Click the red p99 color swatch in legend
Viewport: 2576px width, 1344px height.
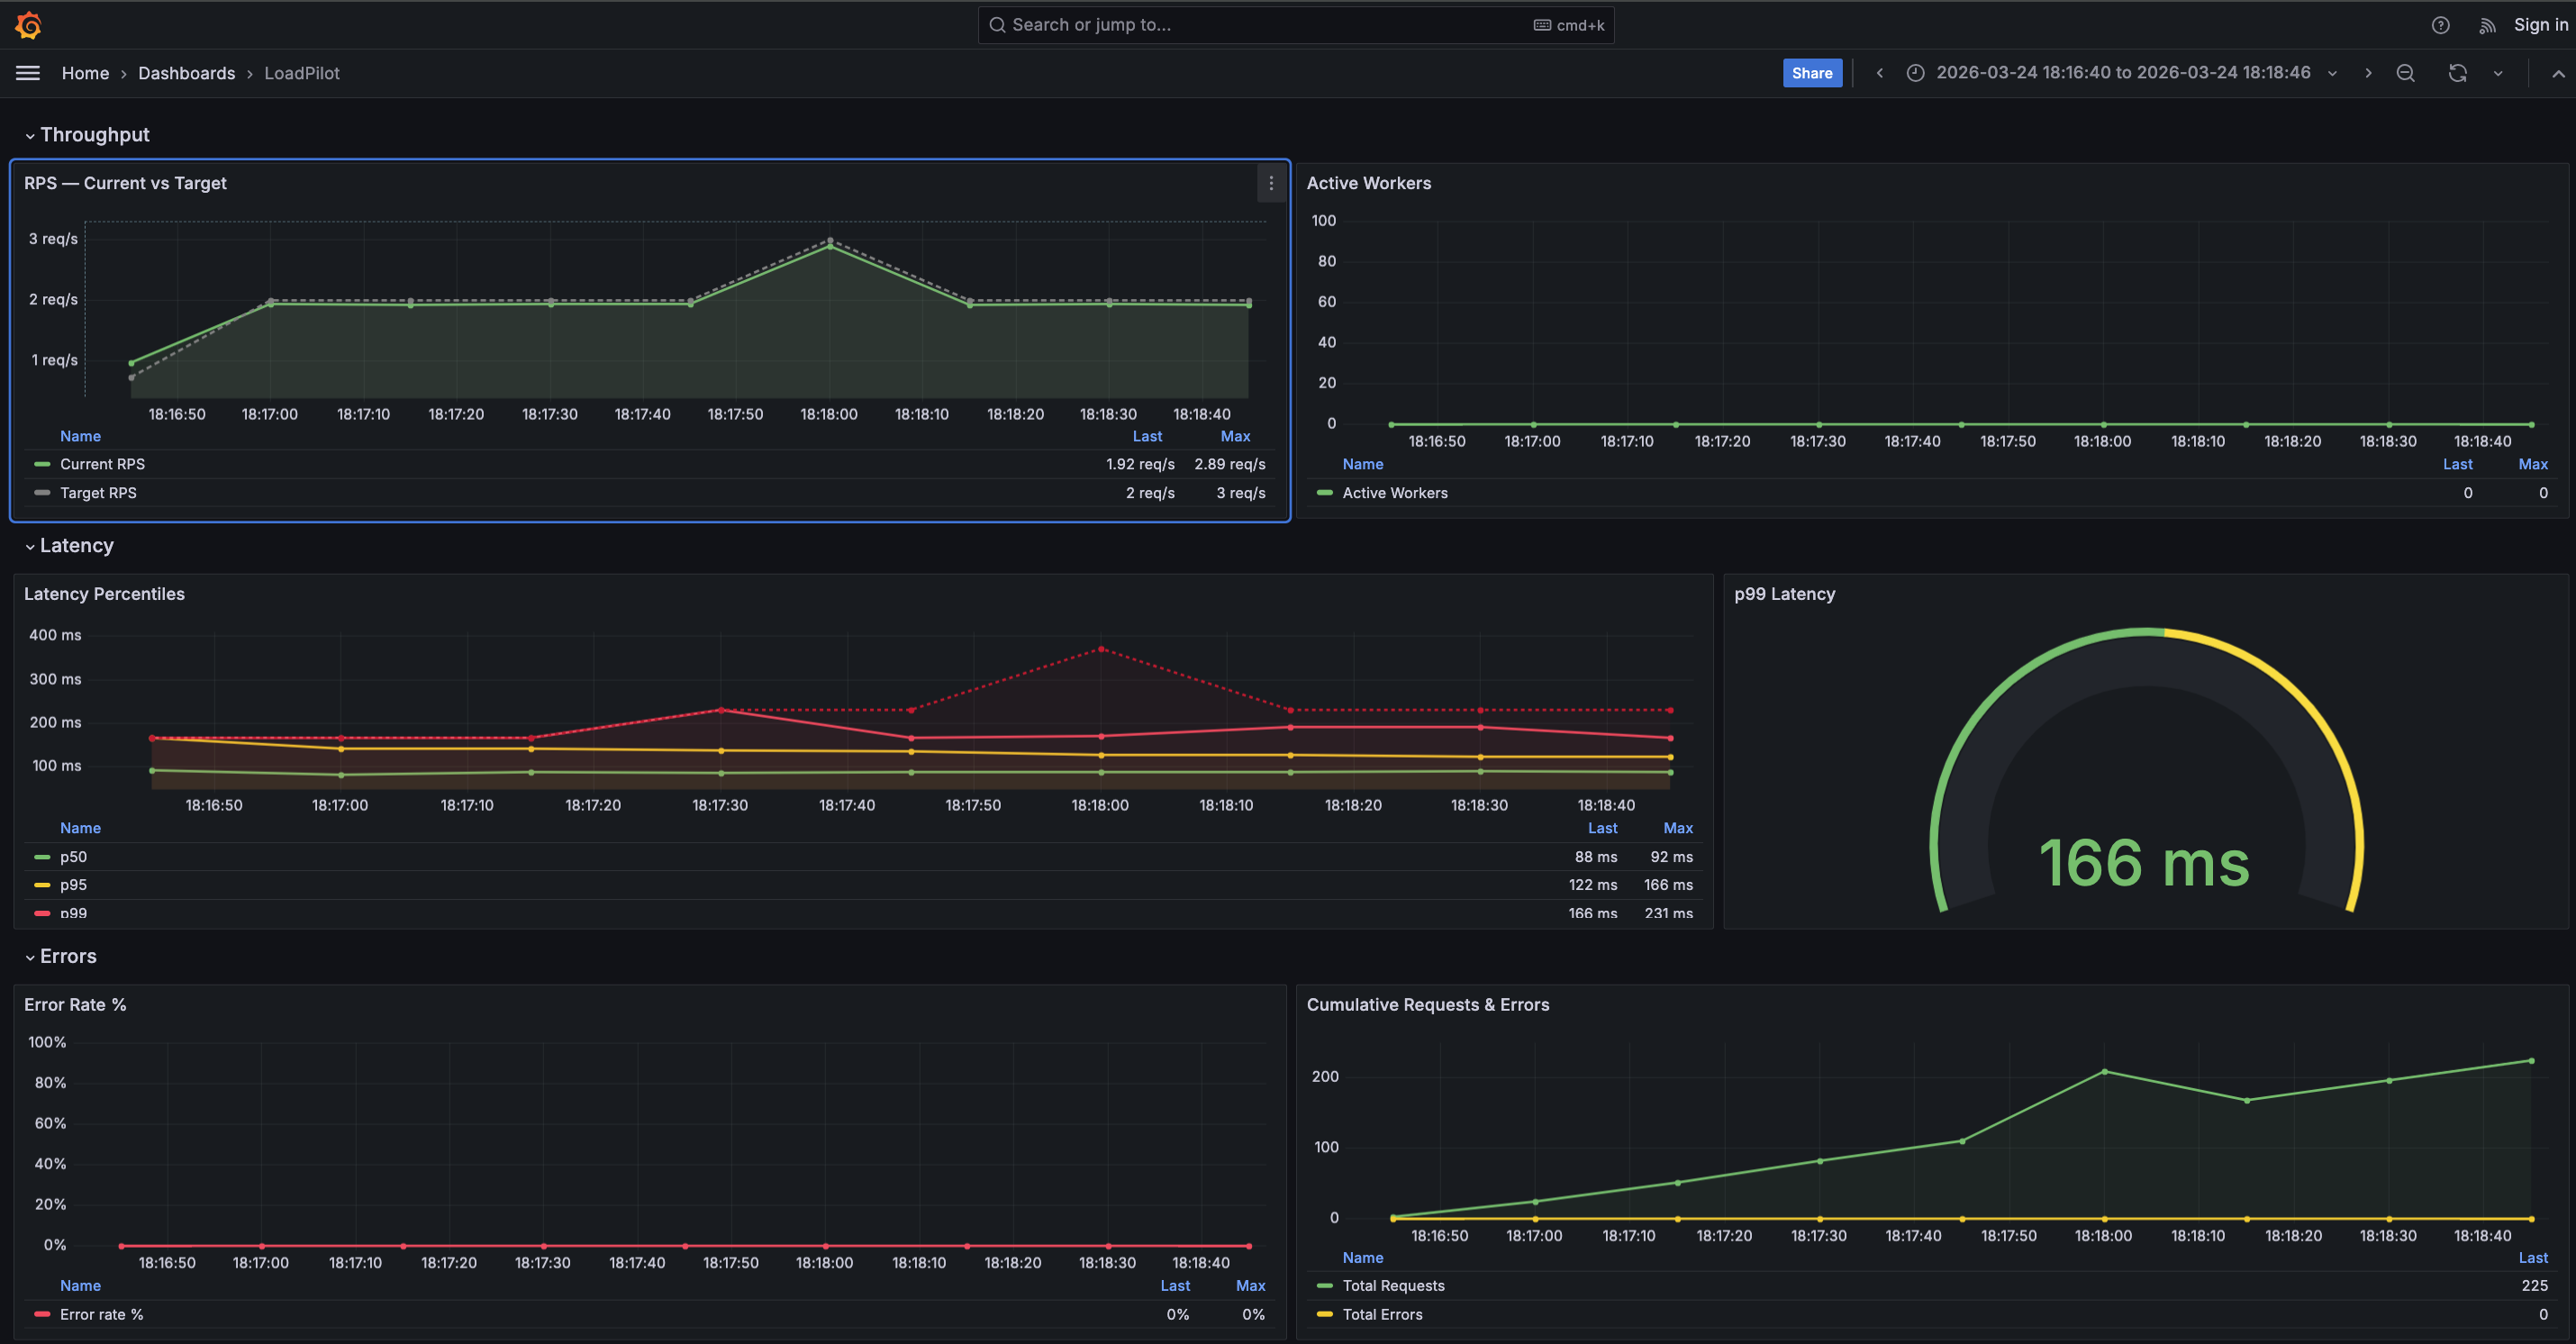coord(41,913)
